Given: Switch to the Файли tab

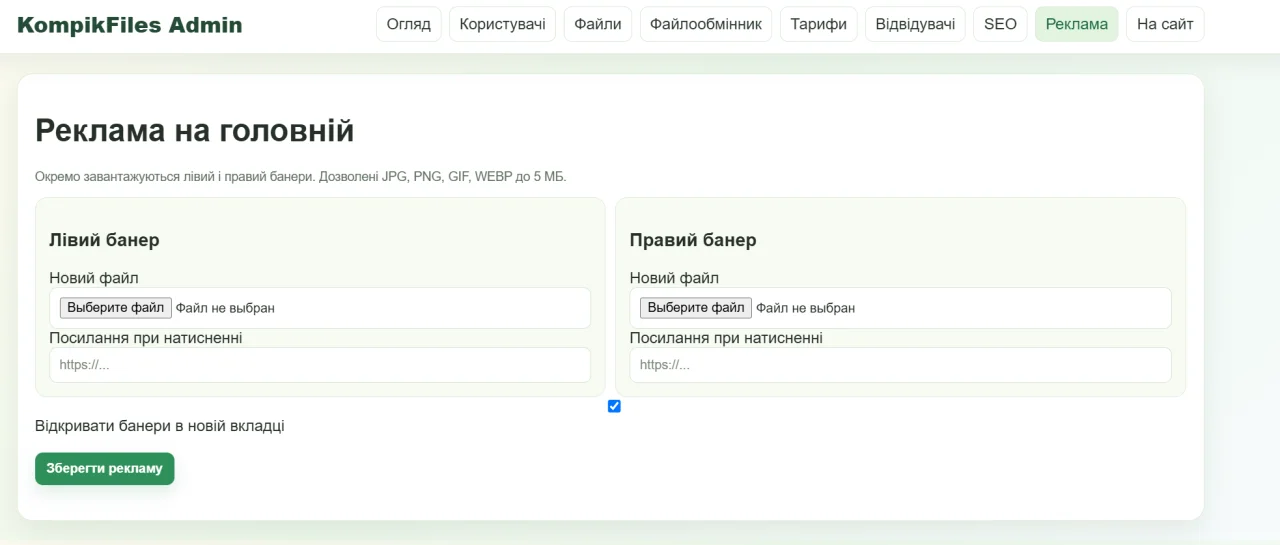Looking at the screenshot, I should coord(598,24).
